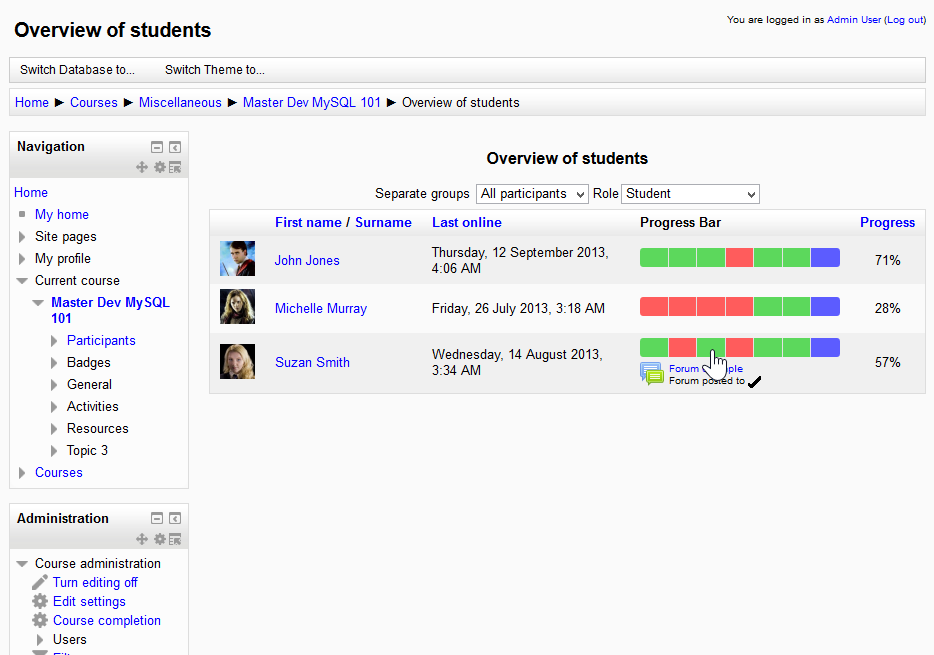Collapse the Master Dev MySQL 101 node

click(x=37, y=302)
